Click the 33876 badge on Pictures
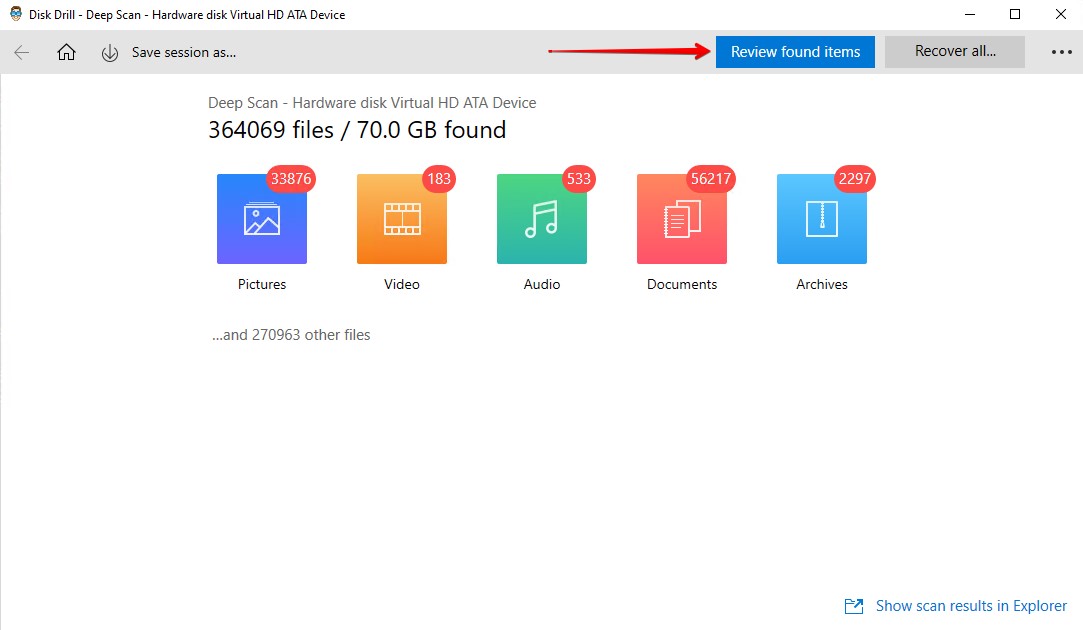Image resolution: width=1083 pixels, height=630 pixels. [x=291, y=179]
